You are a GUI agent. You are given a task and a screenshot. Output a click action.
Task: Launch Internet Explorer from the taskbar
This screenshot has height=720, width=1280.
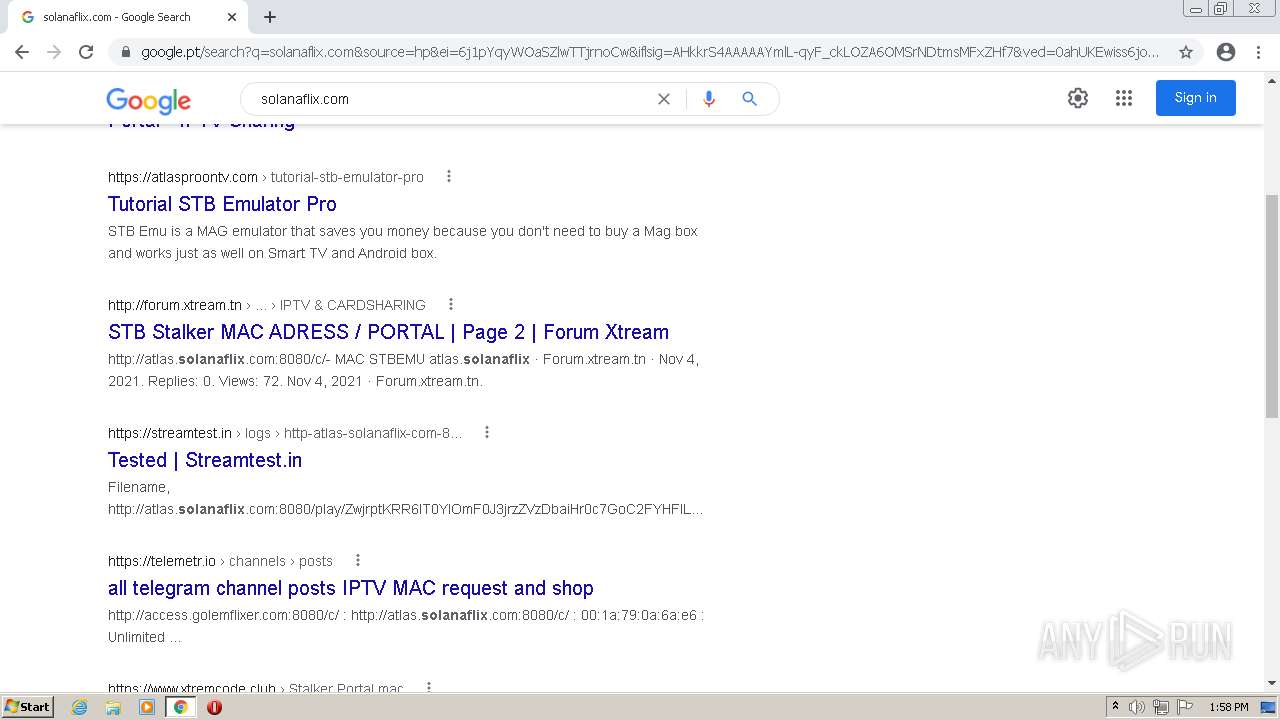point(80,707)
